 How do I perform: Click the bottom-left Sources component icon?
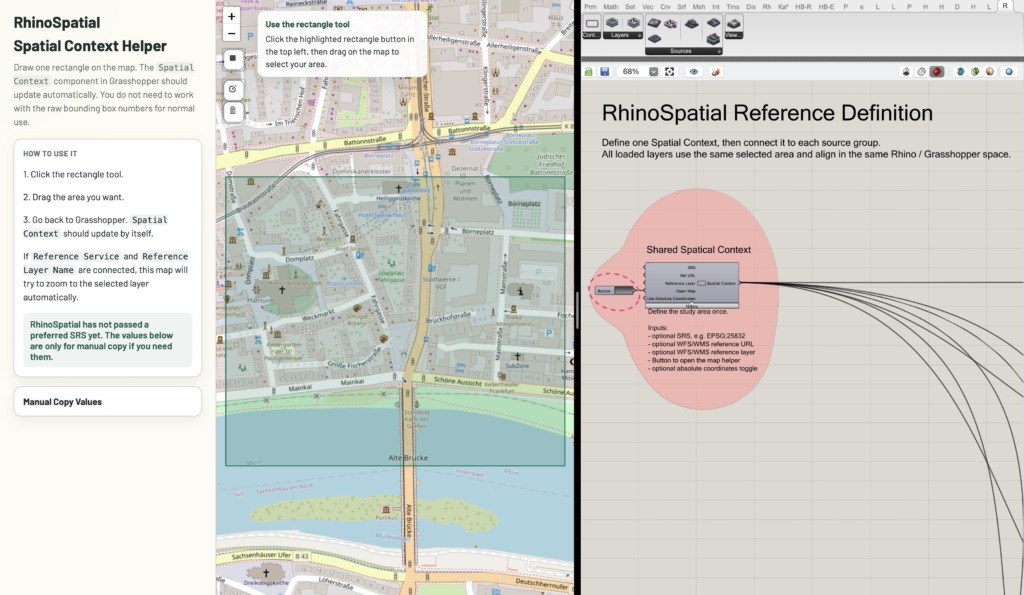(654, 39)
